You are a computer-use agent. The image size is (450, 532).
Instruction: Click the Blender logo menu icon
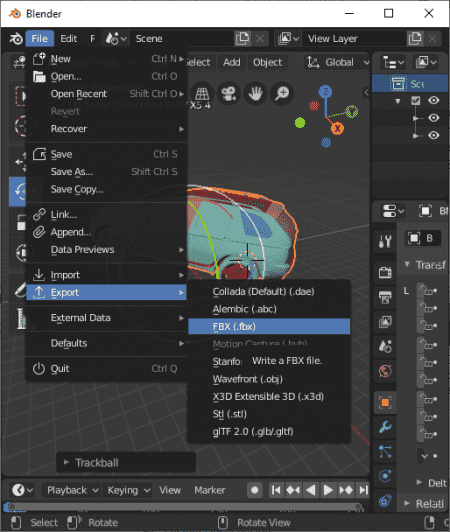pyautogui.click(x=16, y=39)
